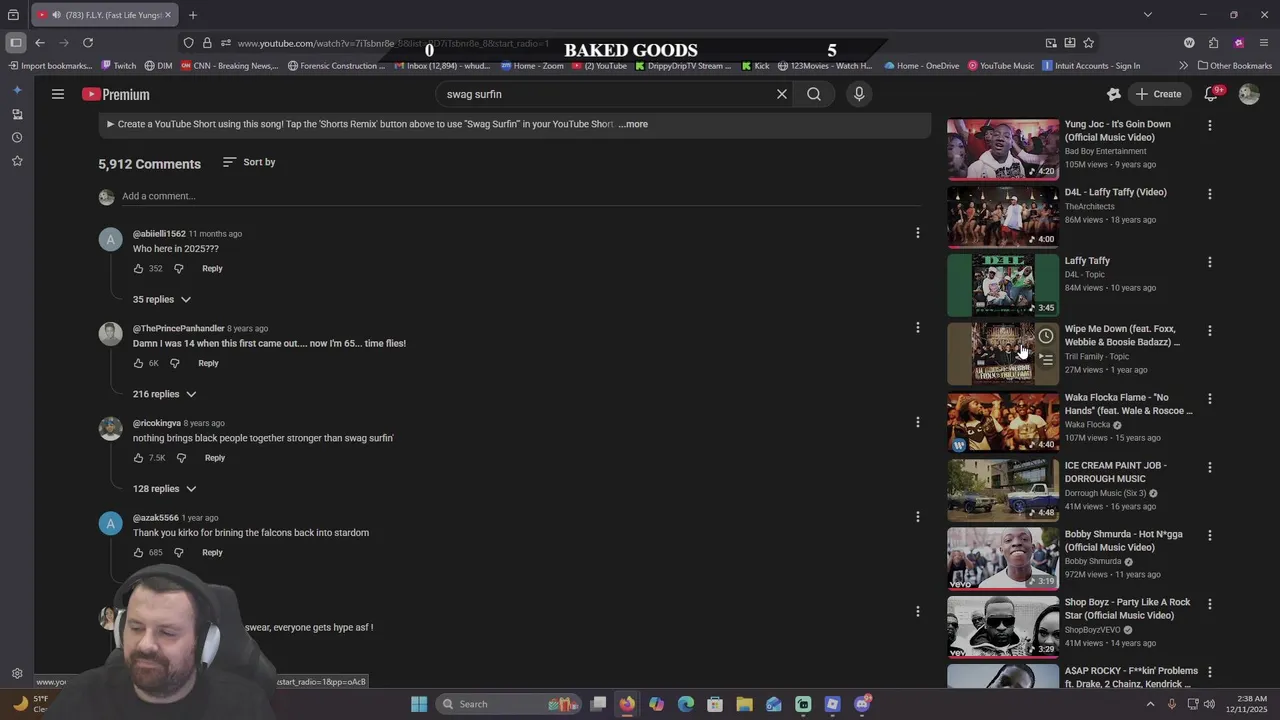This screenshot has height=720, width=1280.
Task: List all tabs with the title bar chevron
Action: [x=1147, y=15]
